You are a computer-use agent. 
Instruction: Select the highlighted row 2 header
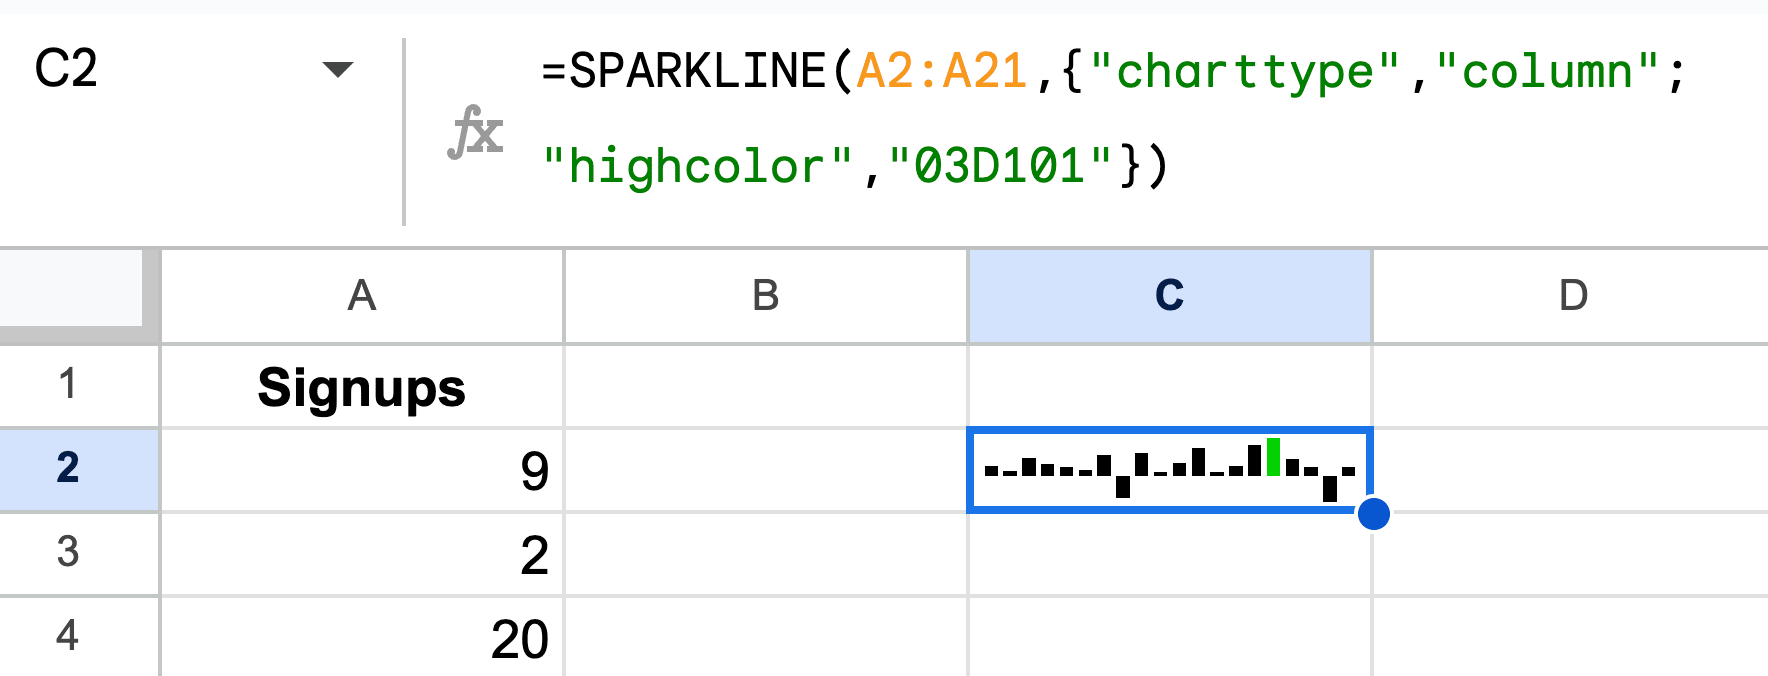pos(68,469)
